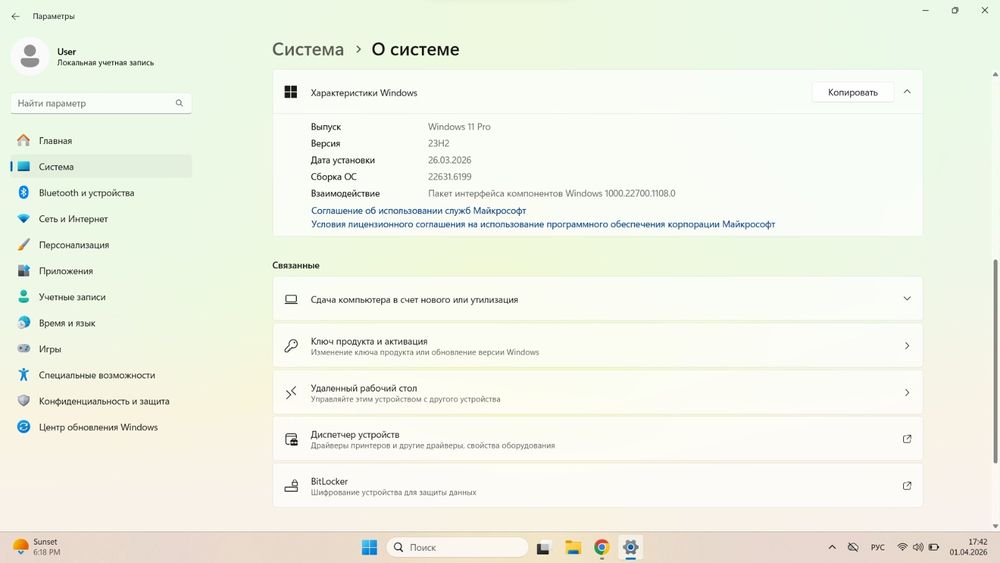Show hidden tray icons chevron
This screenshot has width=1000, height=563.
(832, 547)
